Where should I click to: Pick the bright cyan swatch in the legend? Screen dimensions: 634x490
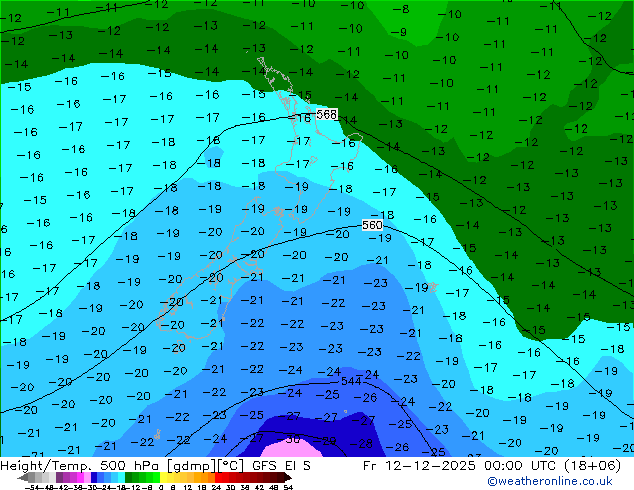pos(122,477)
